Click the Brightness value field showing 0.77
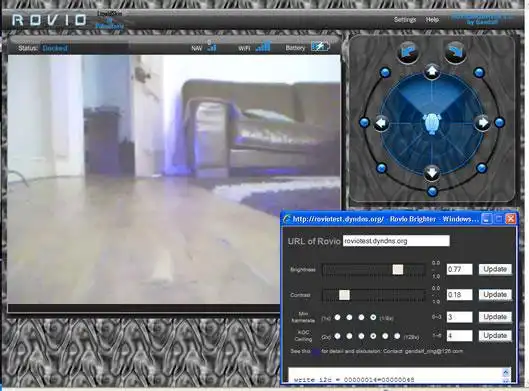529x391 pixels. coord(460,269)
